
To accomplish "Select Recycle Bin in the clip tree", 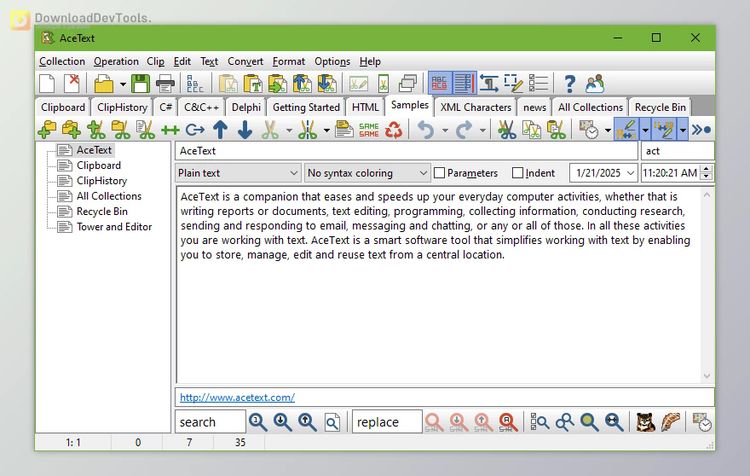I will [x=102, y=211].
